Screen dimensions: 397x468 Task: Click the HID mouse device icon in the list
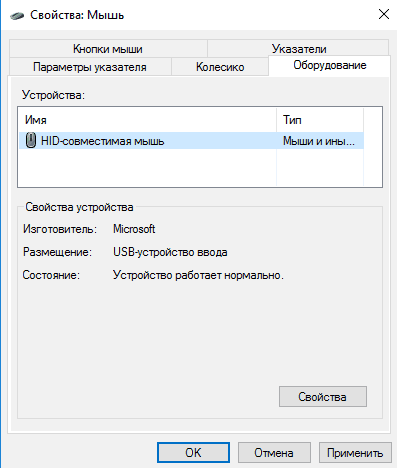(31, 140)
